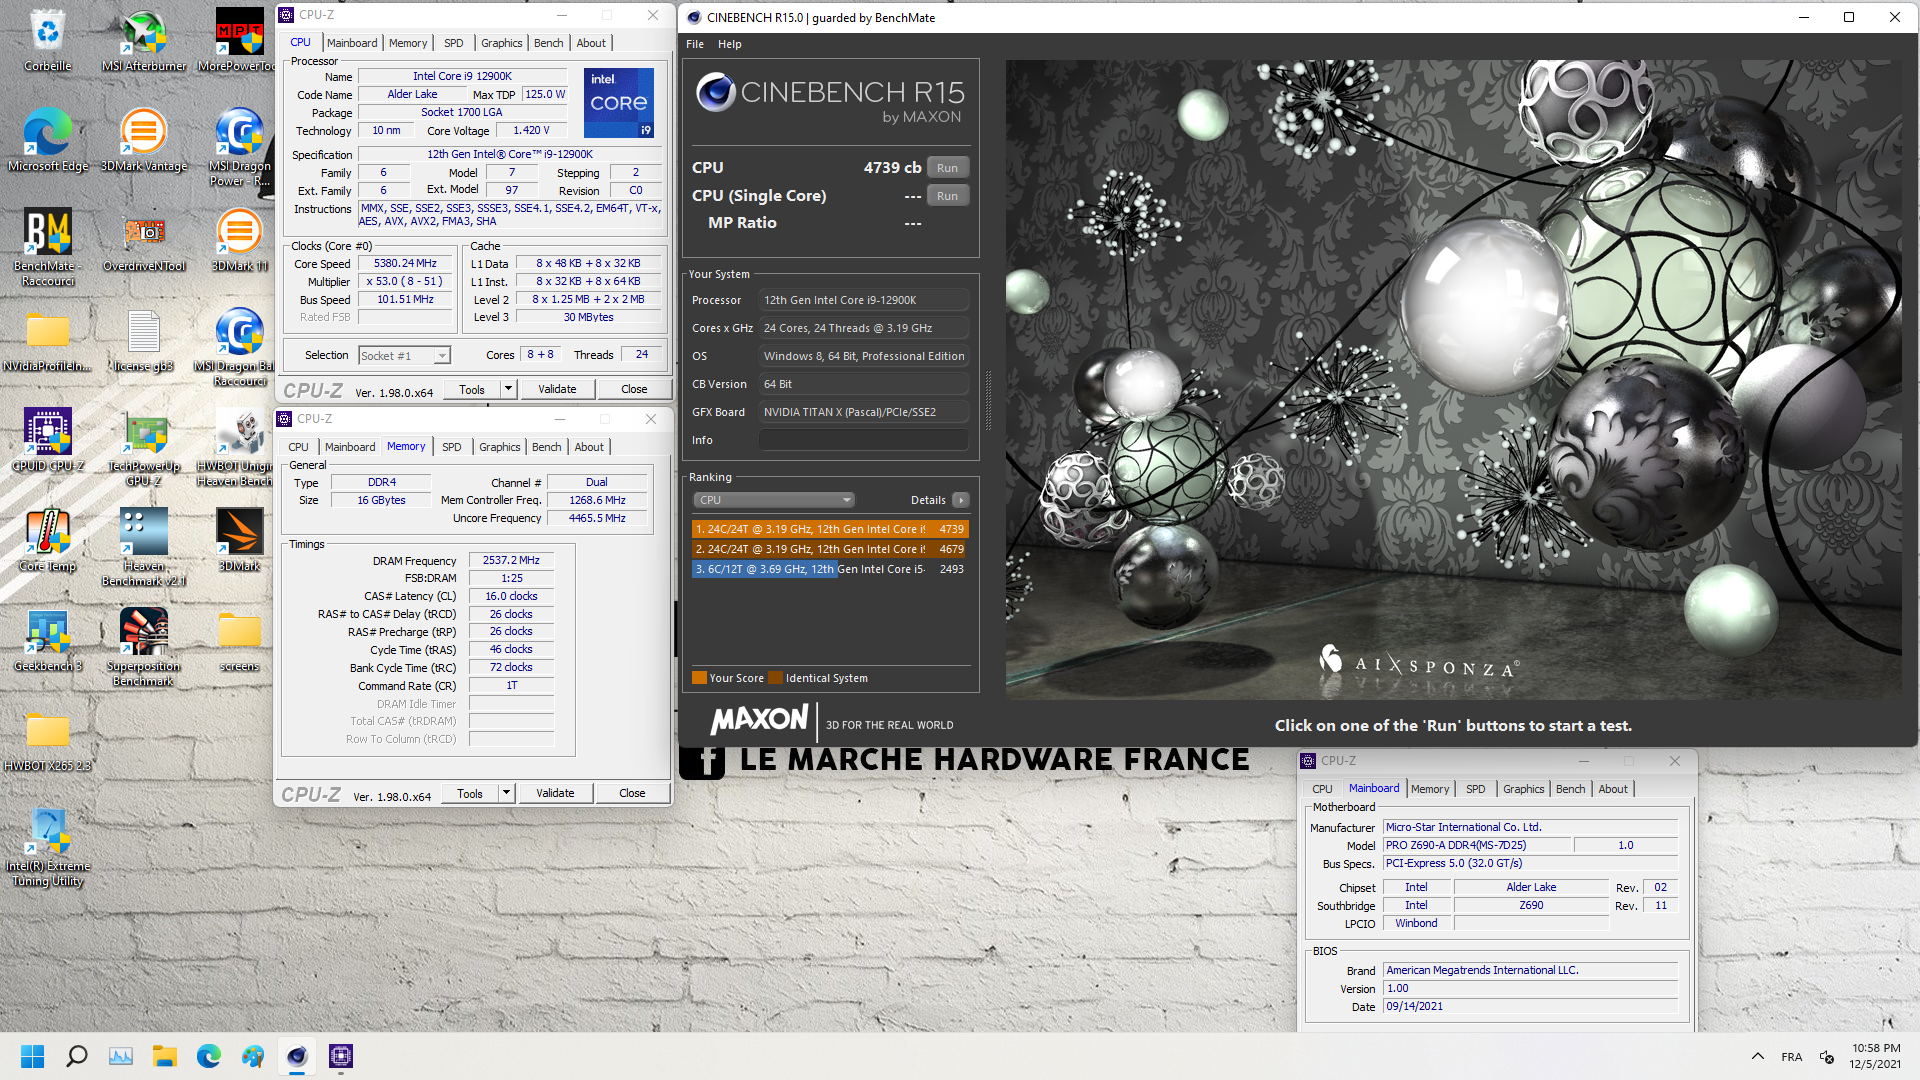This screenshot has height=1080, width=1920.
Task: Run the Cinebench CPU test
Action: click(948, 168)
